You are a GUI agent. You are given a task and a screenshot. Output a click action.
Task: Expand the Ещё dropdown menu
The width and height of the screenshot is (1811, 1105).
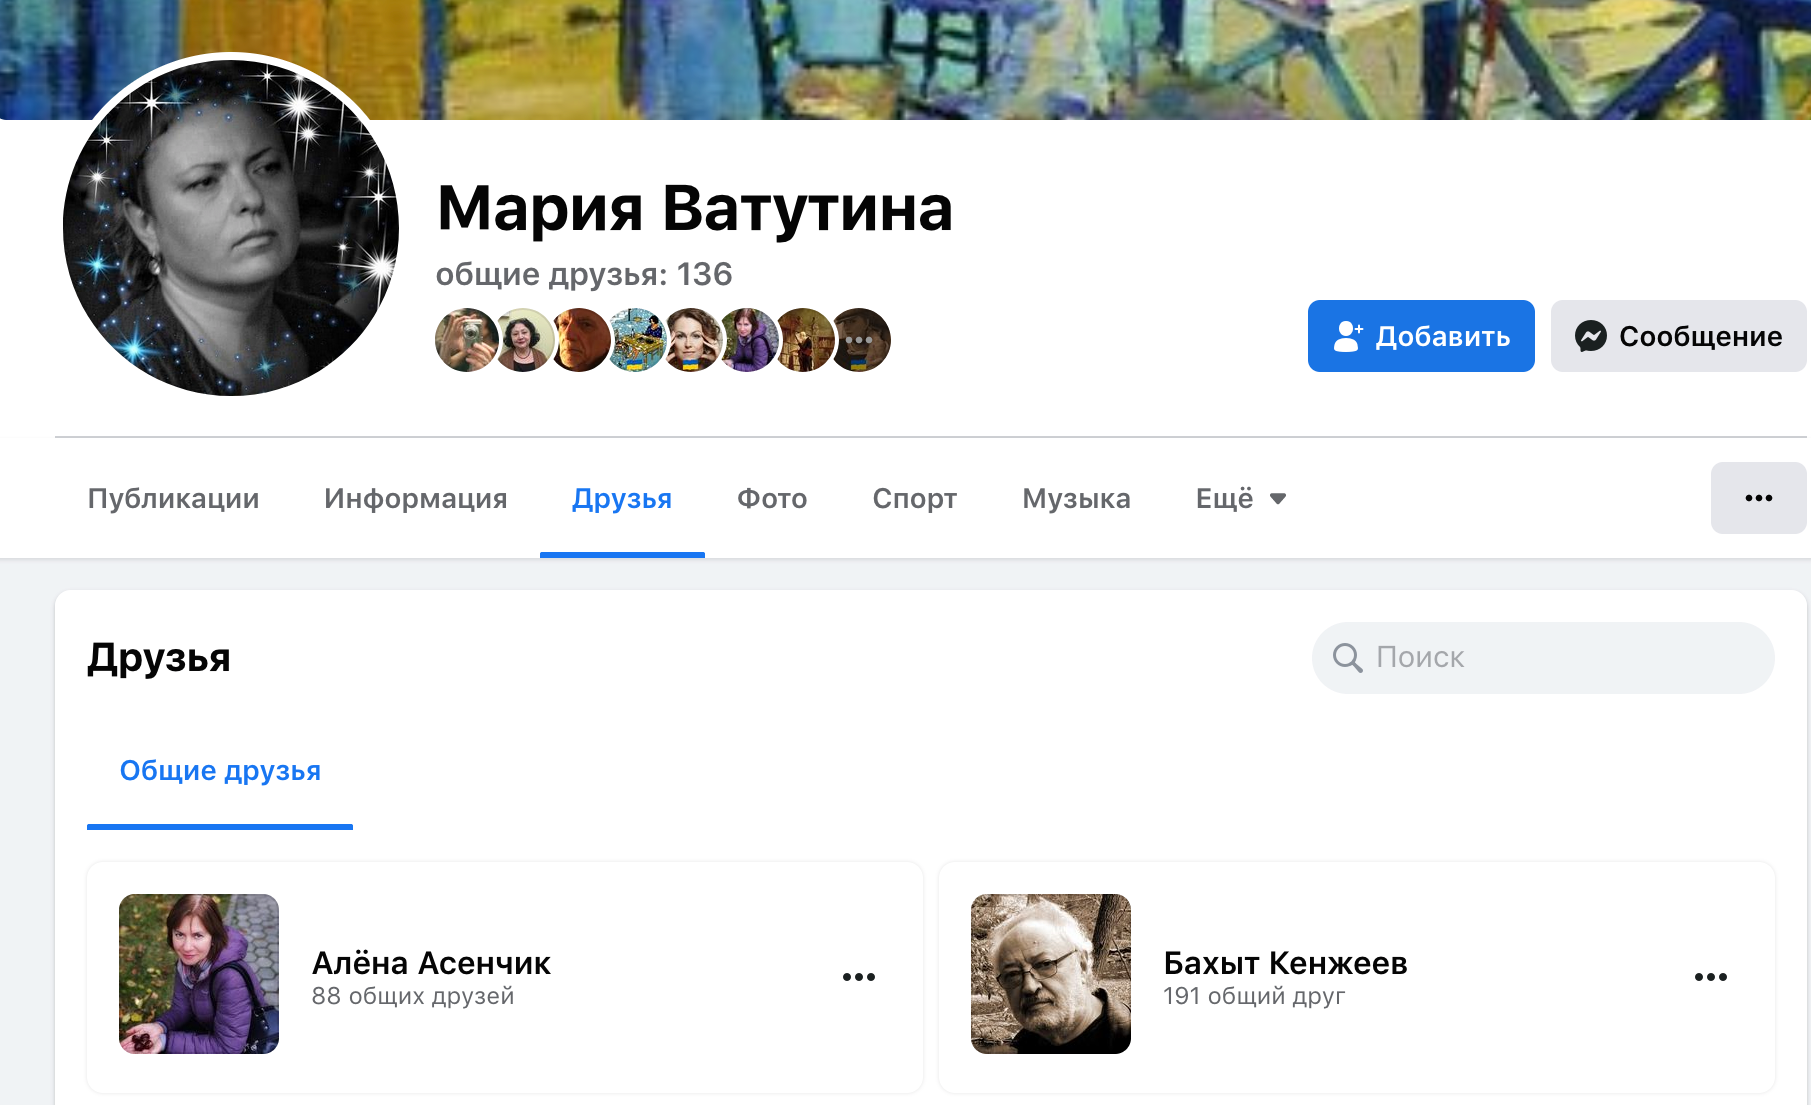[x=1241, y=498]
